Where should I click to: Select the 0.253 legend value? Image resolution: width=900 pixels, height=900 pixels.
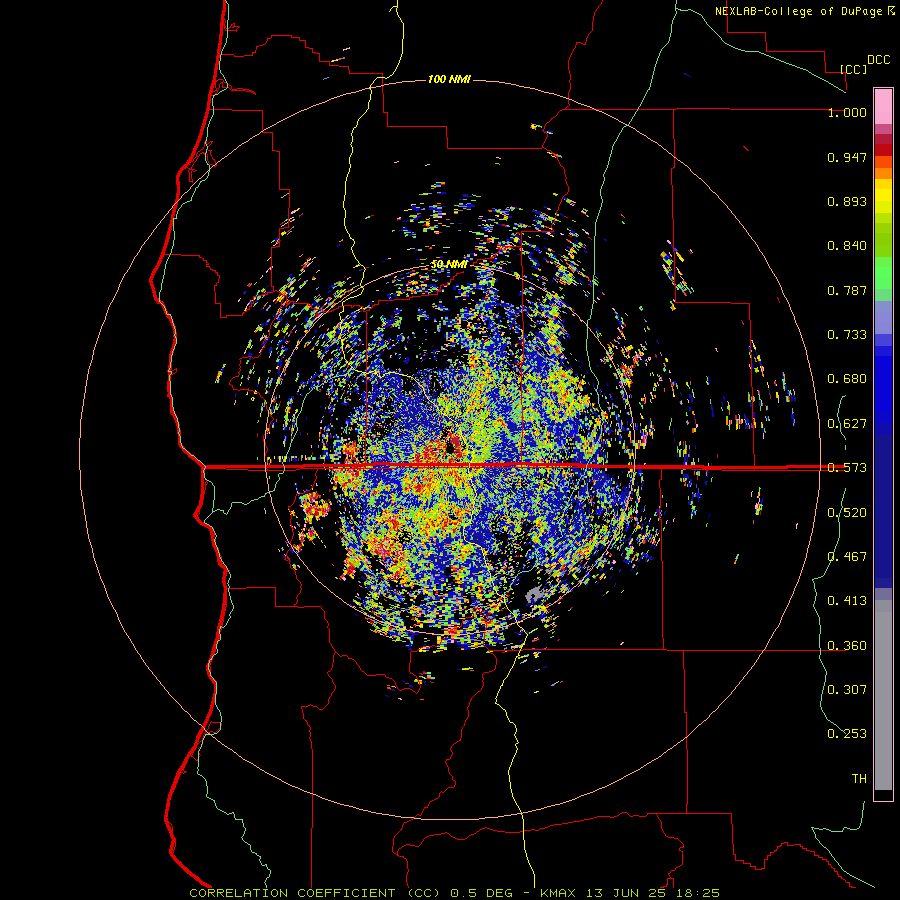coord(847,734)
